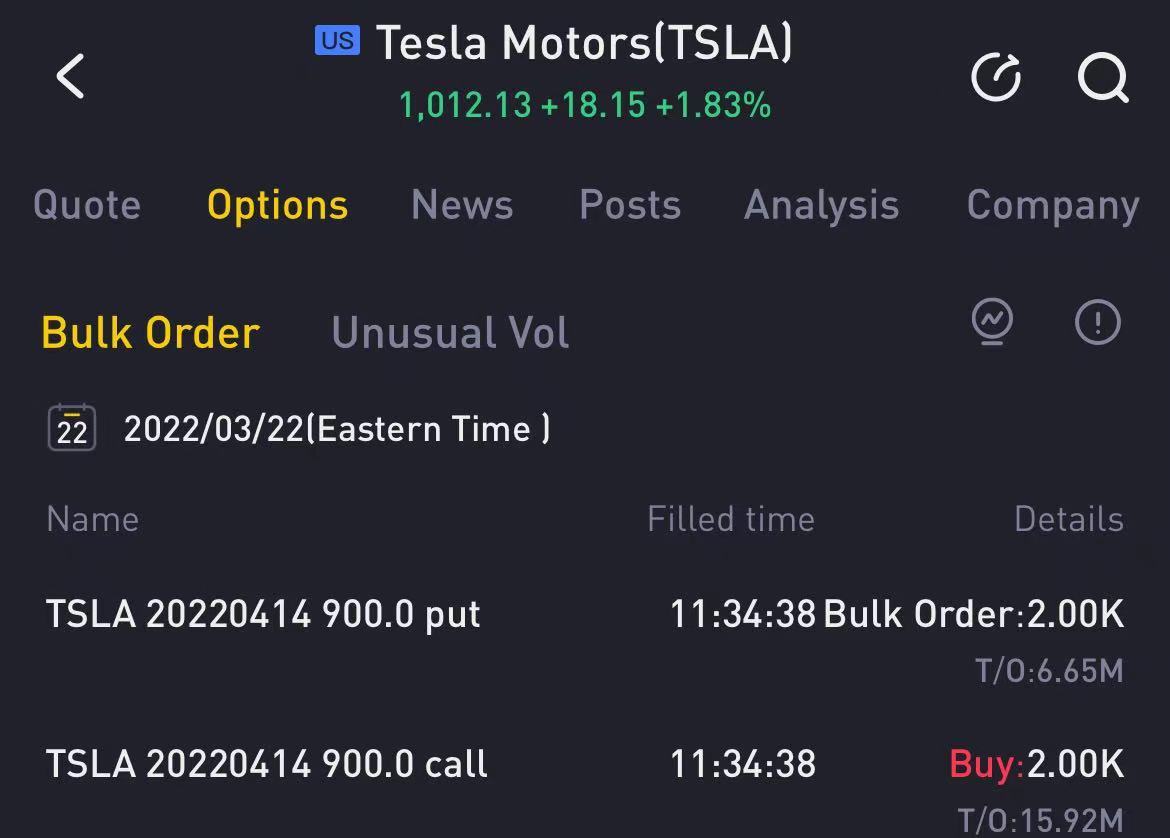Open the Analysis tab
Viewport: 1170px width, 838px height.
pyautogui.click(x=821, y=205)
